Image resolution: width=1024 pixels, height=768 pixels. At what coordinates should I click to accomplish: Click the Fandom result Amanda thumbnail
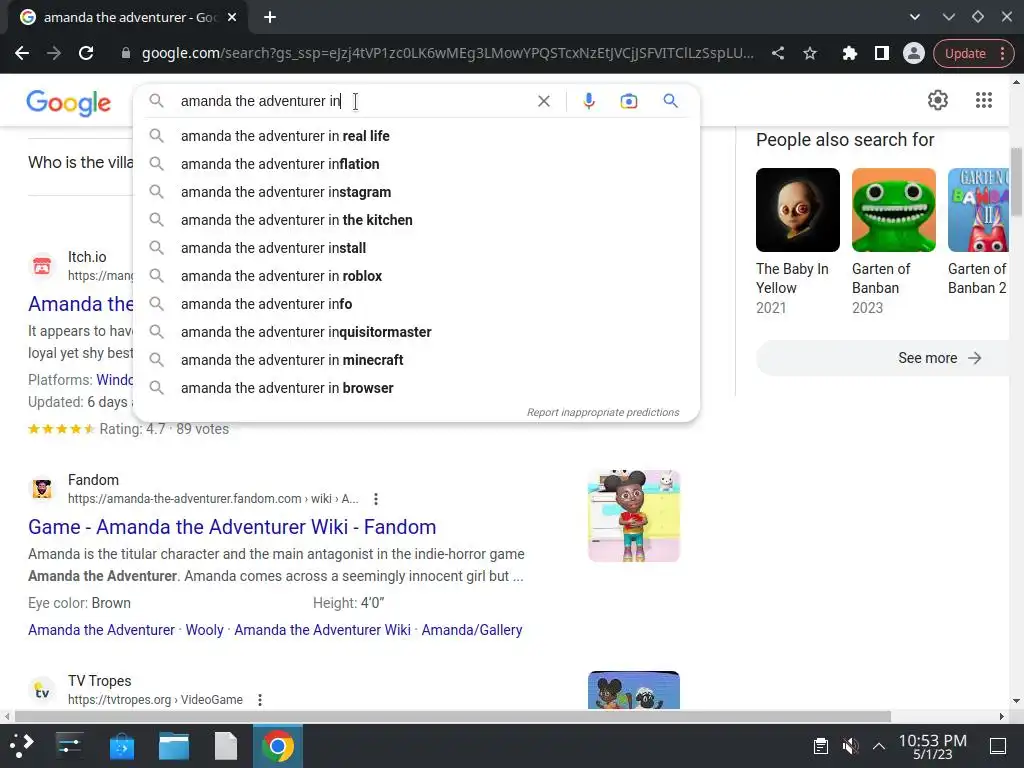[x=633, y=516]
